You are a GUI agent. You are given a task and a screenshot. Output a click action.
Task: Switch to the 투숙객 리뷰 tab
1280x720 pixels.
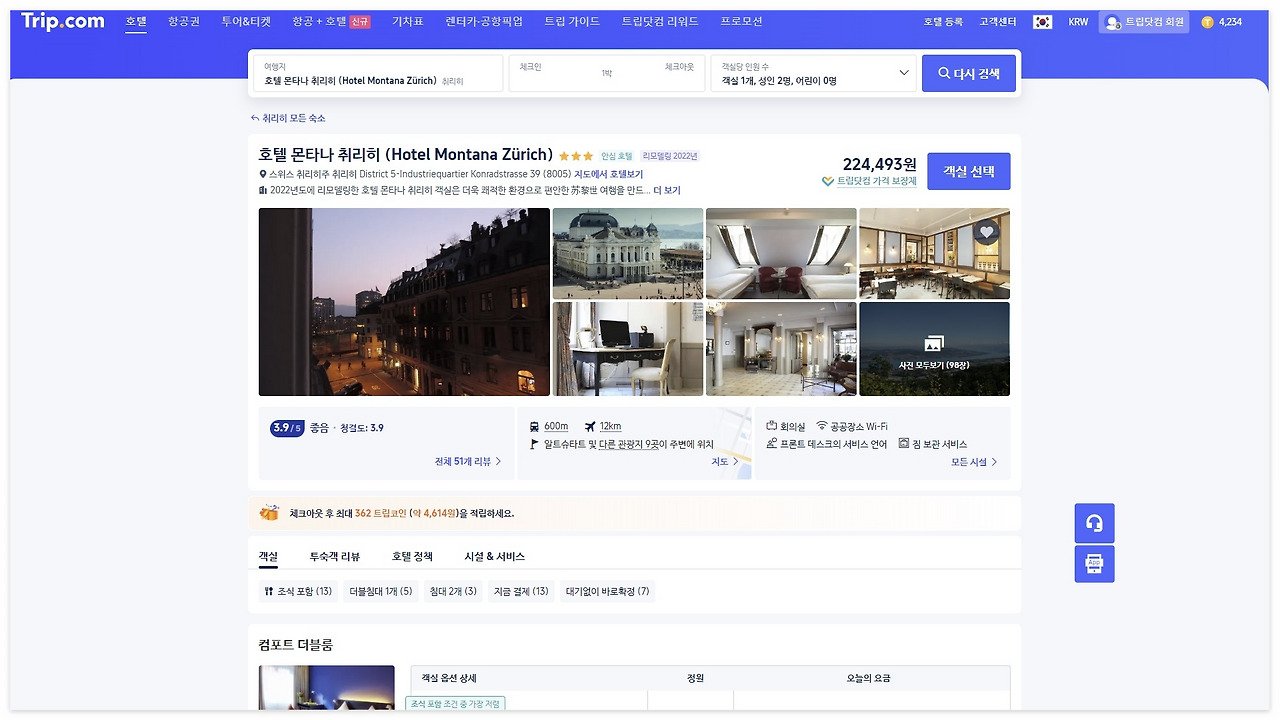(x=335, y=556)
